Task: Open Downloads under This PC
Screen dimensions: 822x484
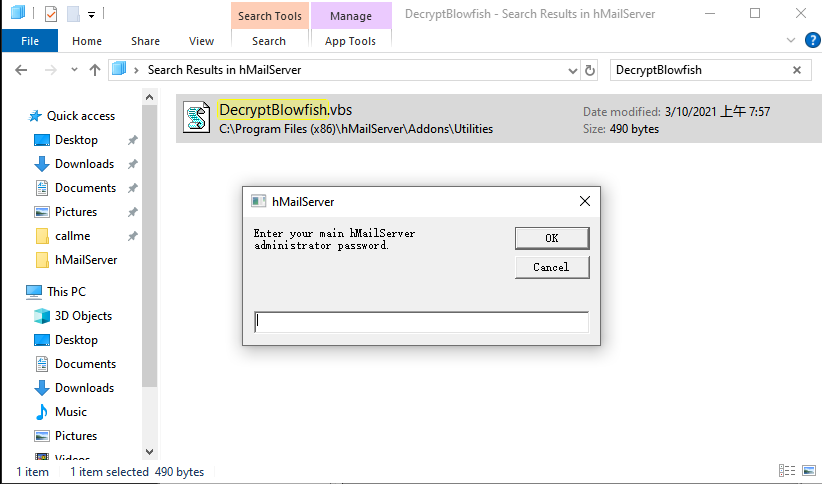Action: (84, 388)
